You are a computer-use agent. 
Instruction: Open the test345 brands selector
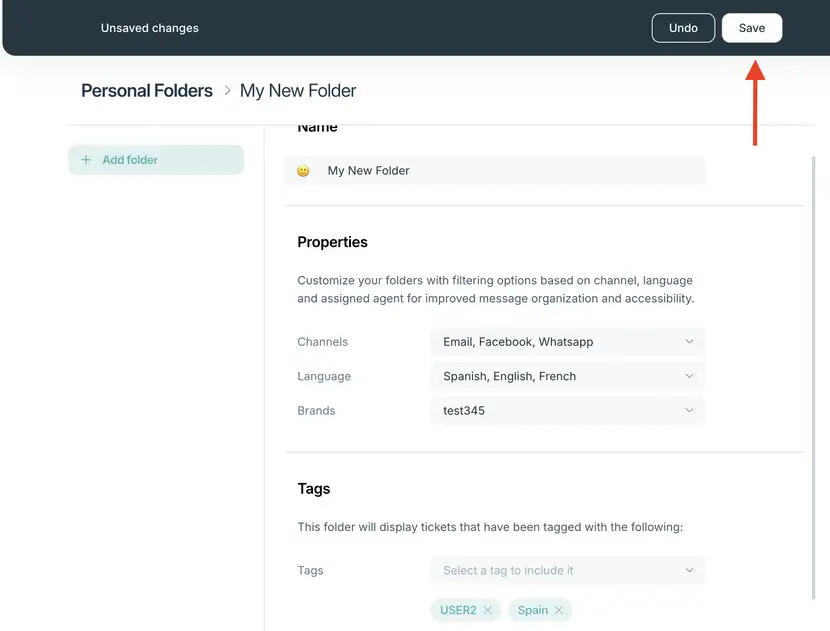click(567, 410)
